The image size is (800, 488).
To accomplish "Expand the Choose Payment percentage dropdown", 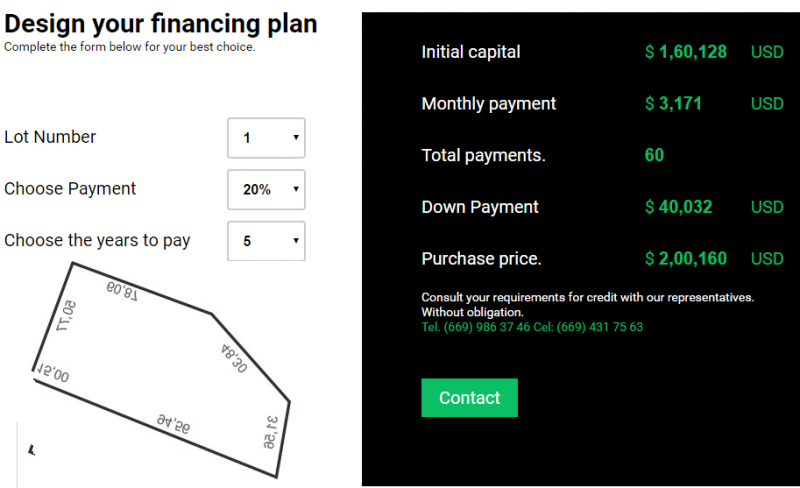I will tap(266, 190).
